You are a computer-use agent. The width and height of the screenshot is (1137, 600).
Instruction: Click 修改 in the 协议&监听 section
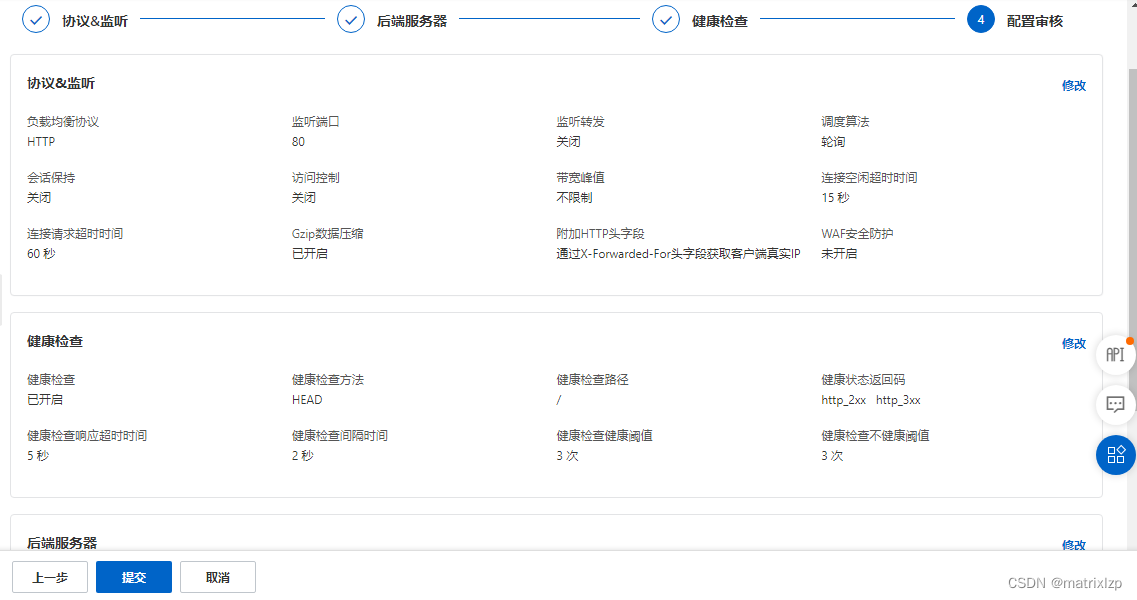click(1073, 86)
